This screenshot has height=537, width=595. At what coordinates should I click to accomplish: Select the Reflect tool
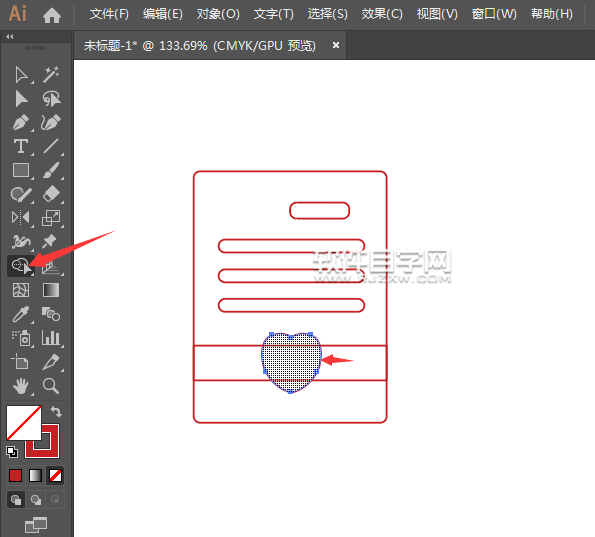21,218
